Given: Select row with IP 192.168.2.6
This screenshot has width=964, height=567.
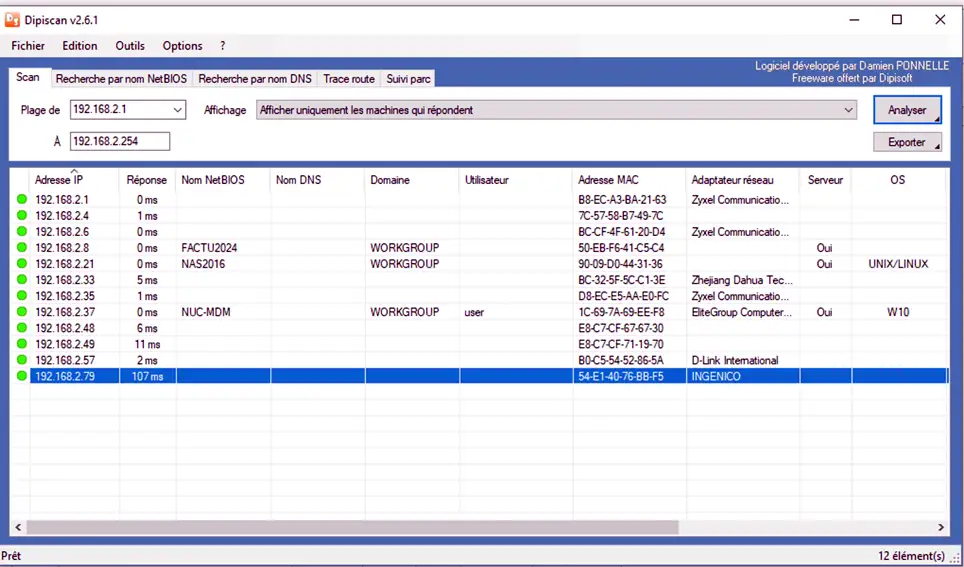Looking at the screenshot, I should click(481, 232).
